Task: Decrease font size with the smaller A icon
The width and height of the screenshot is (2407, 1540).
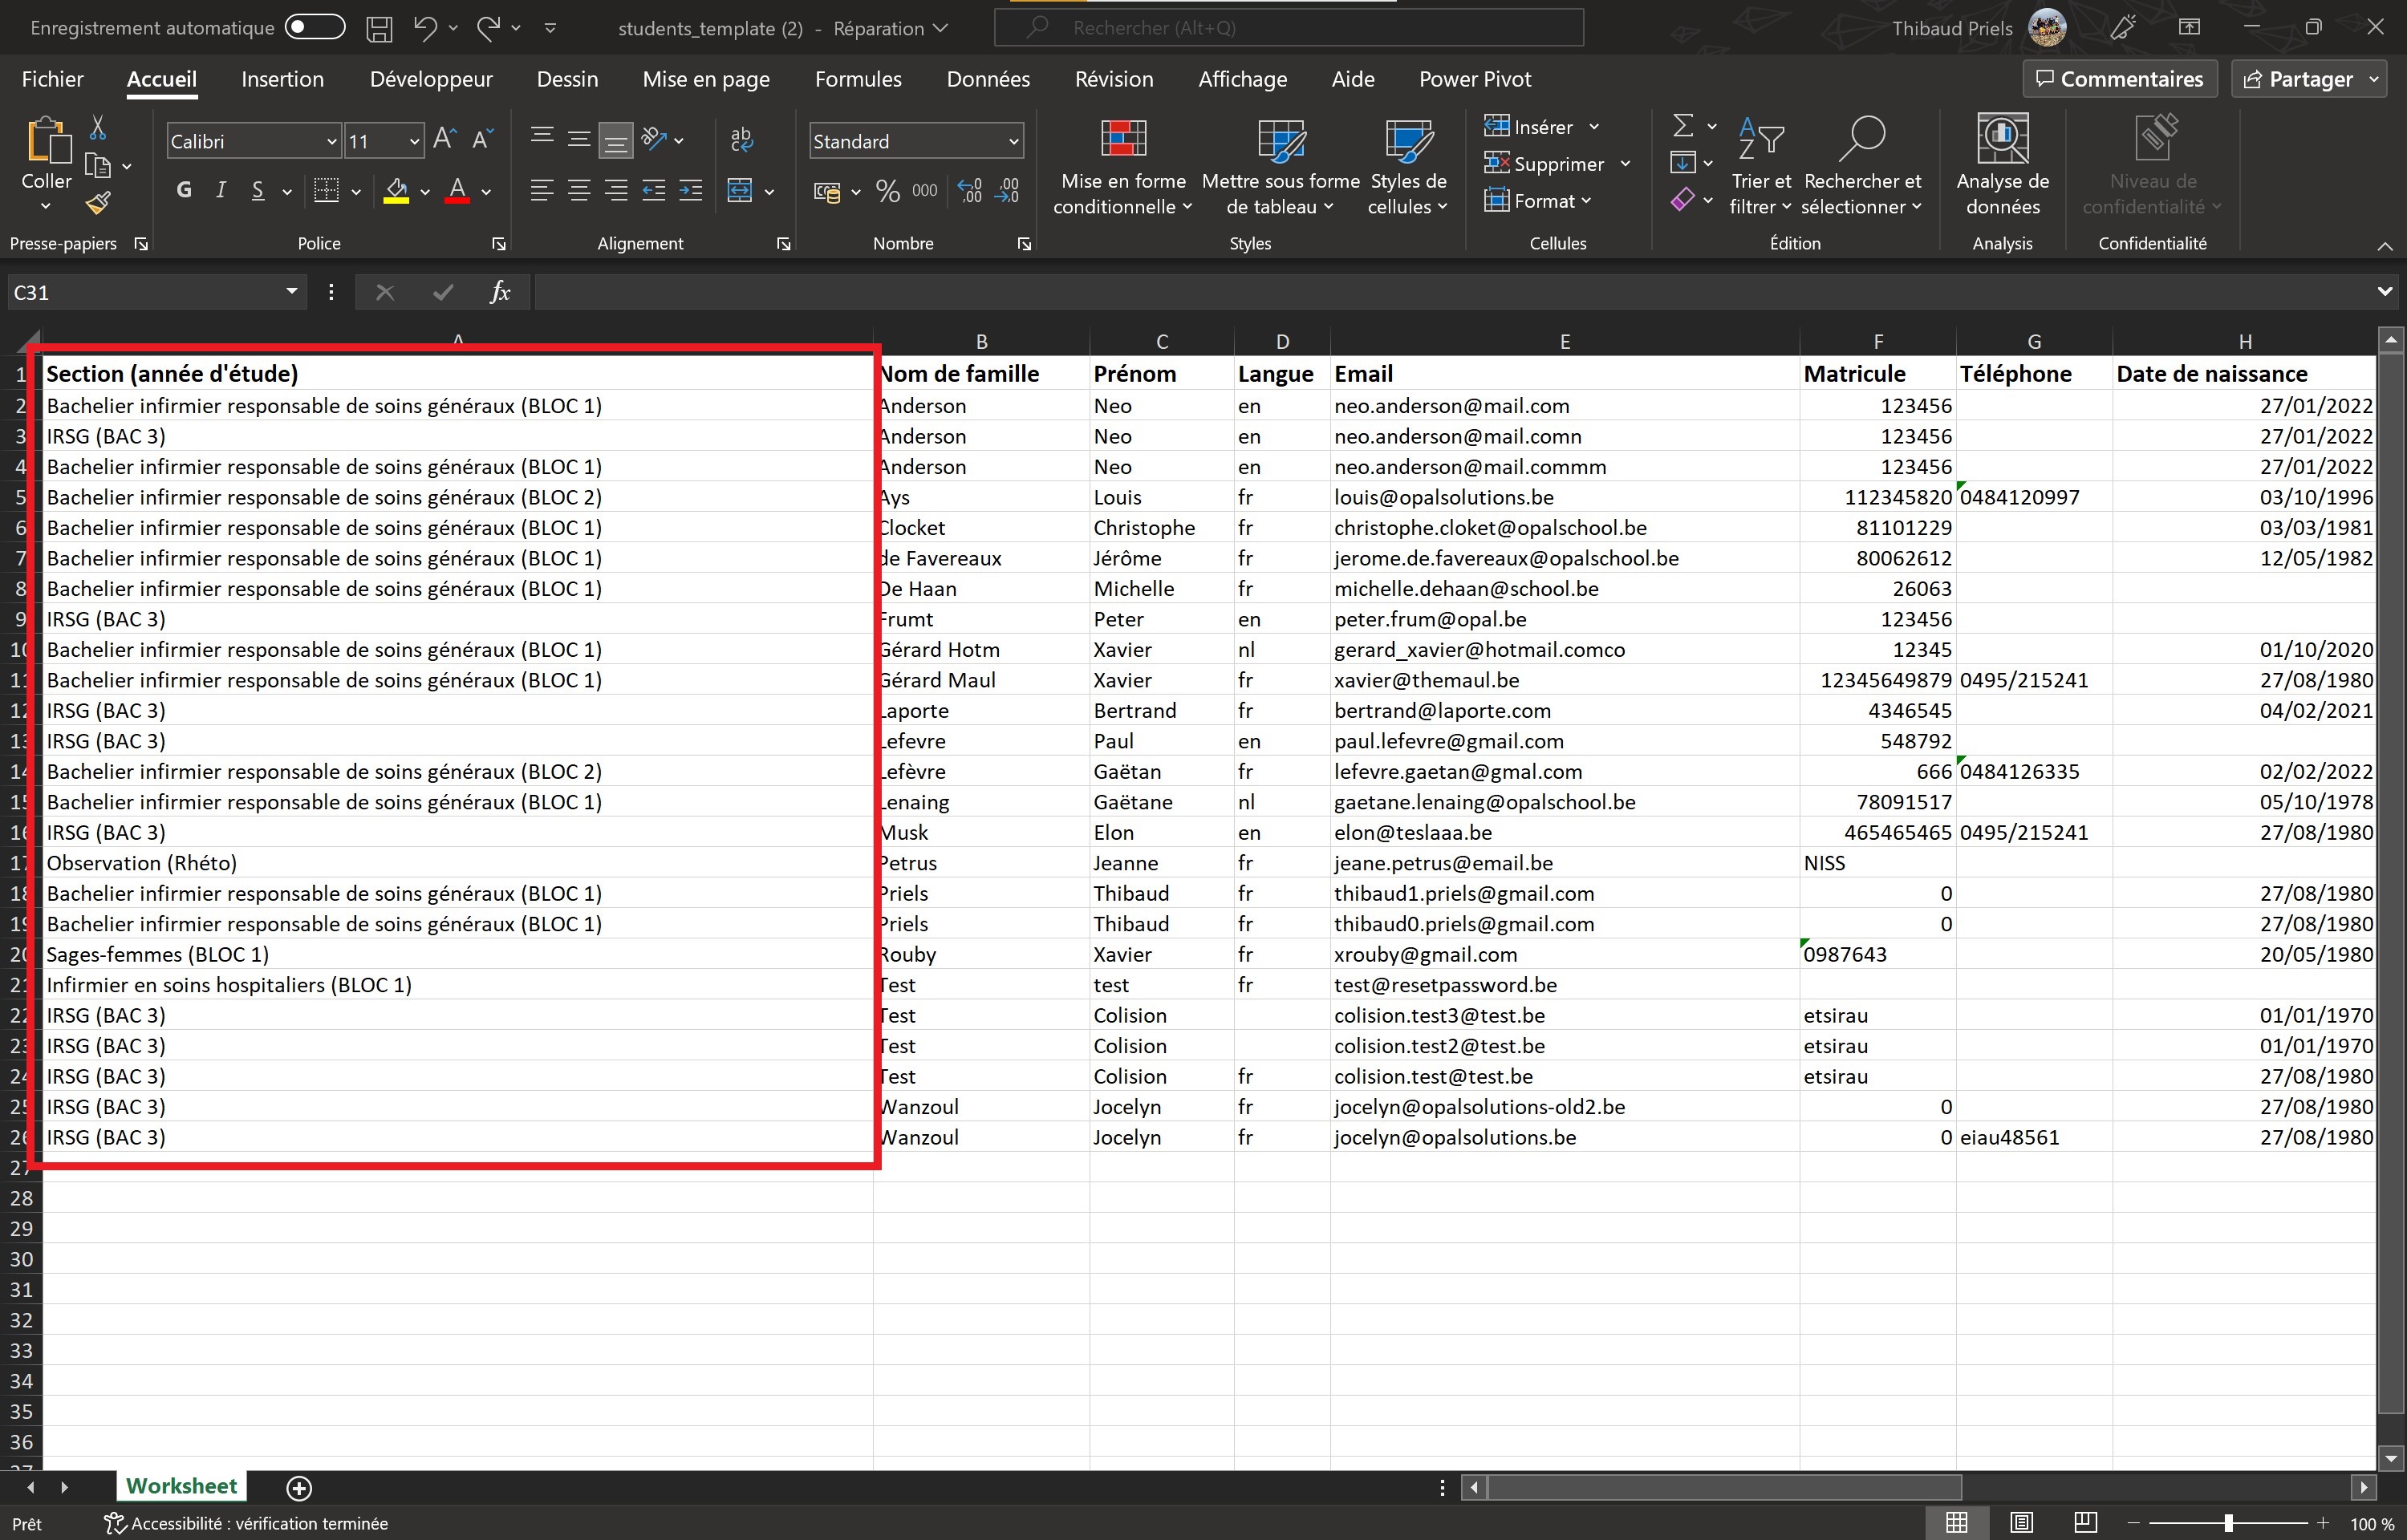Action: 483,140
